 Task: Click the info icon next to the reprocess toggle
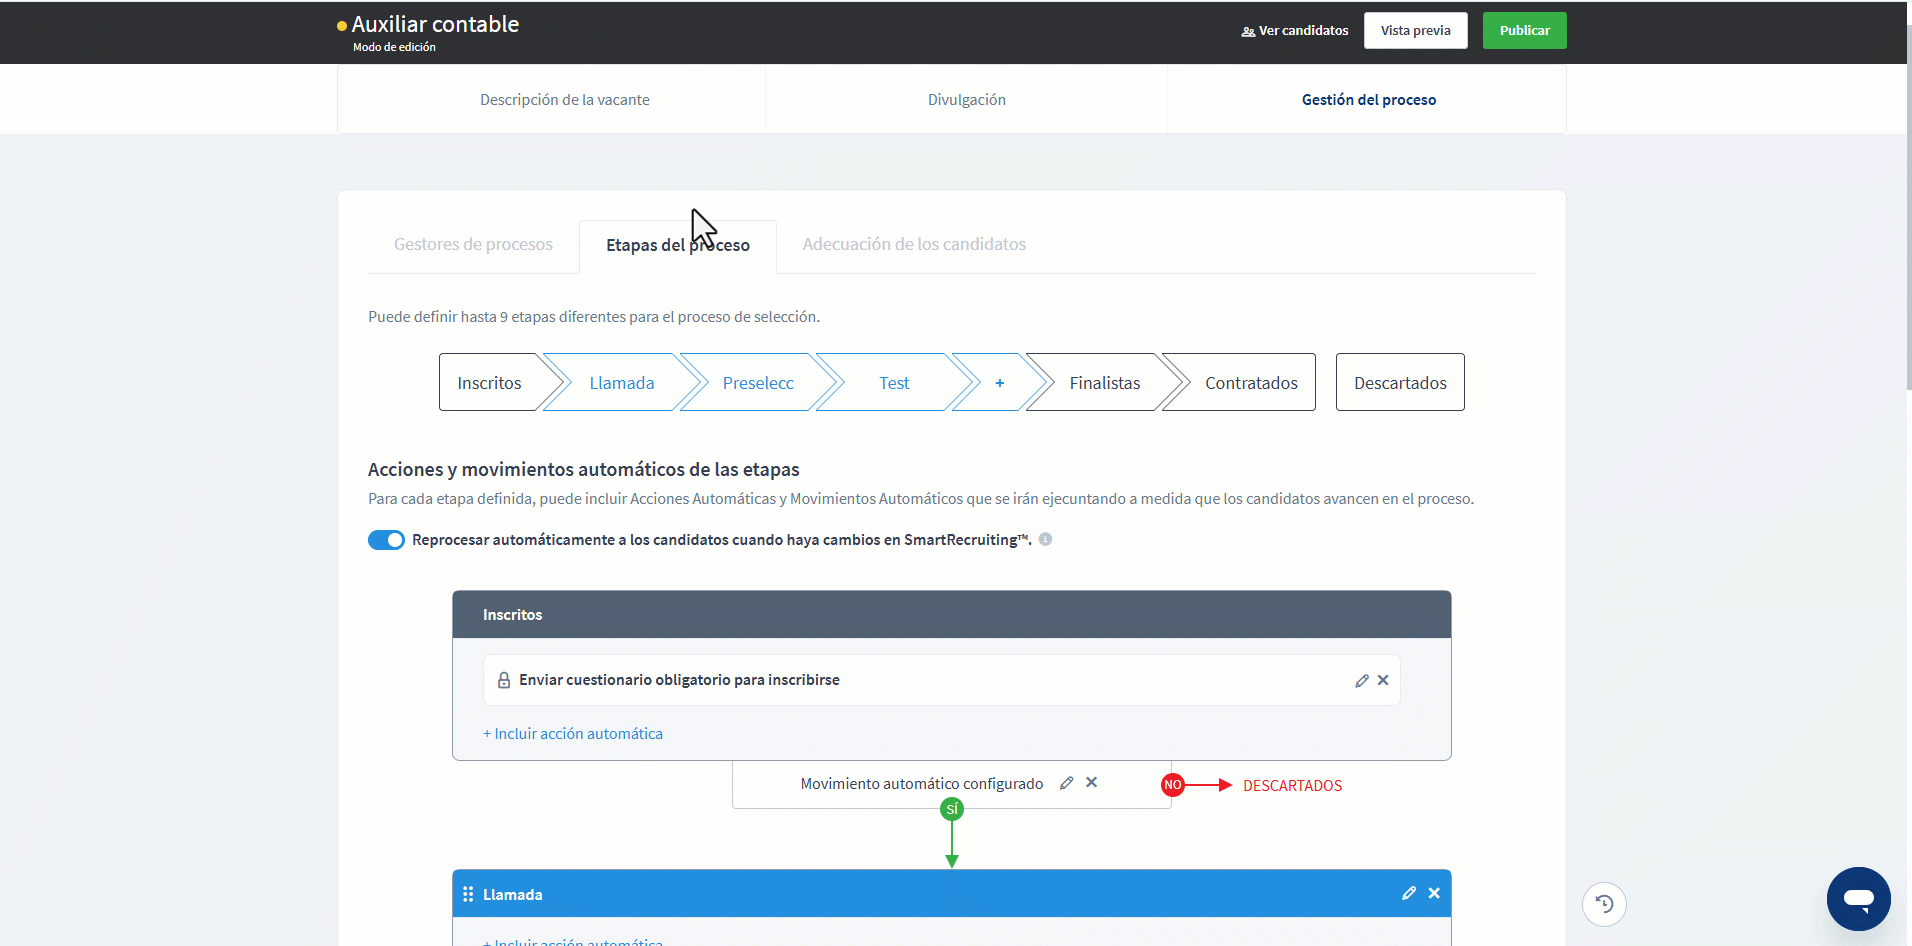[x=1046, y=539]
